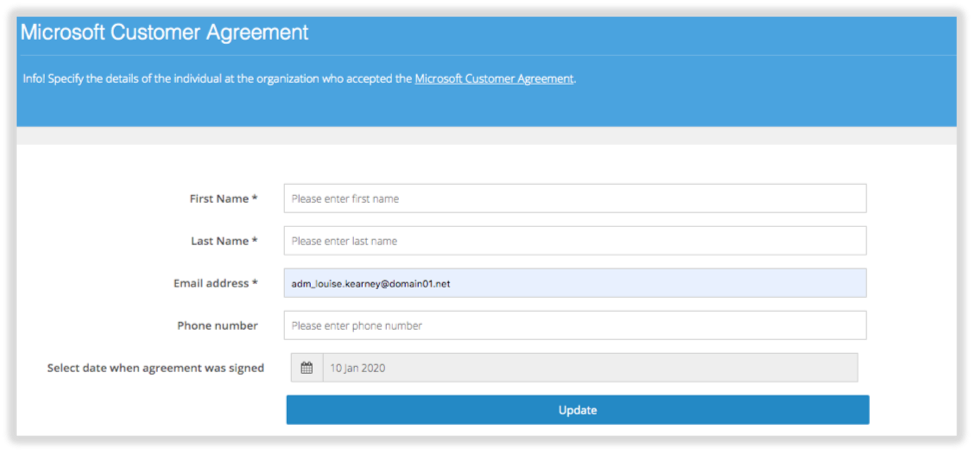Focus the First Name input field
The width and height of the screenshot is (972, 452).
tap(575, 198)
